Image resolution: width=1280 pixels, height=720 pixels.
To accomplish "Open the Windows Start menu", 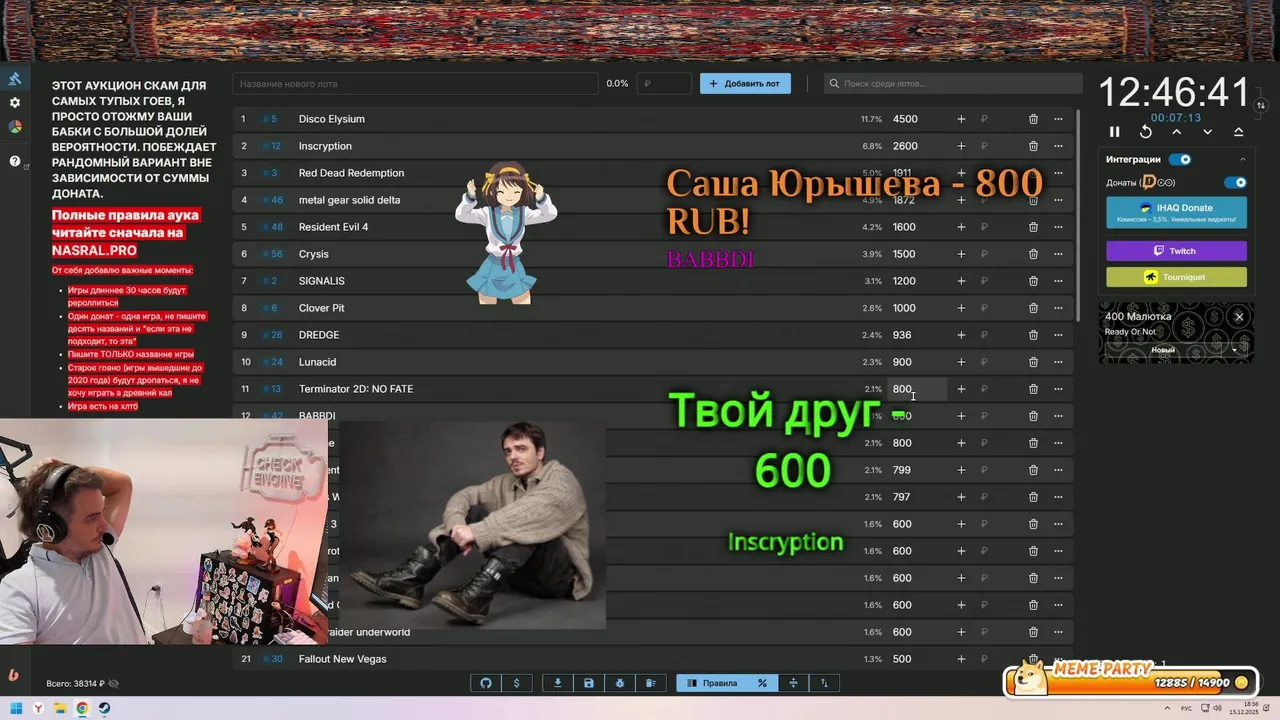I will point(16,708).
